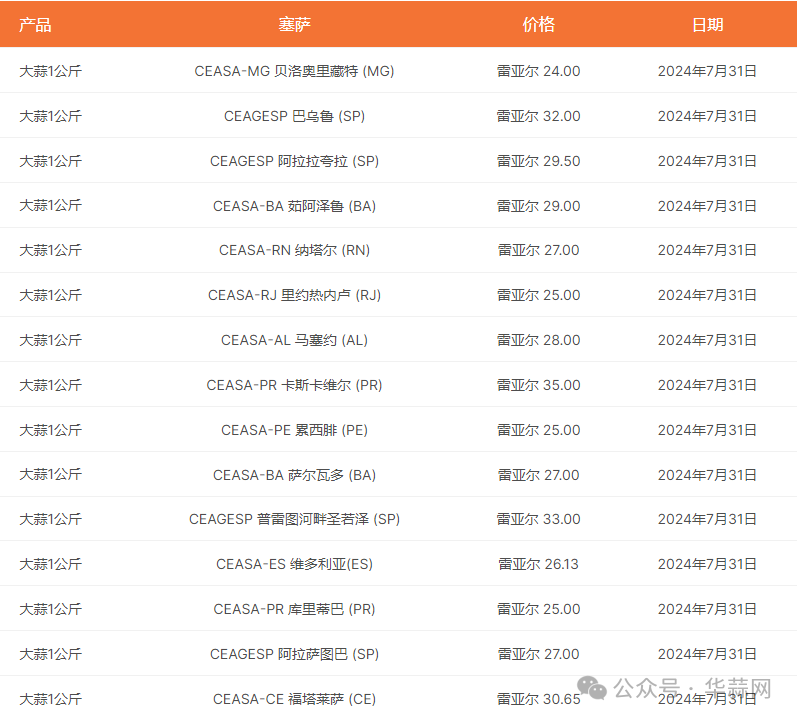Select the CEAGESP 阿拉拉夸拉 (SP) market cell
Viewport: 797px width, 720px height.
[x=294, y=161]
